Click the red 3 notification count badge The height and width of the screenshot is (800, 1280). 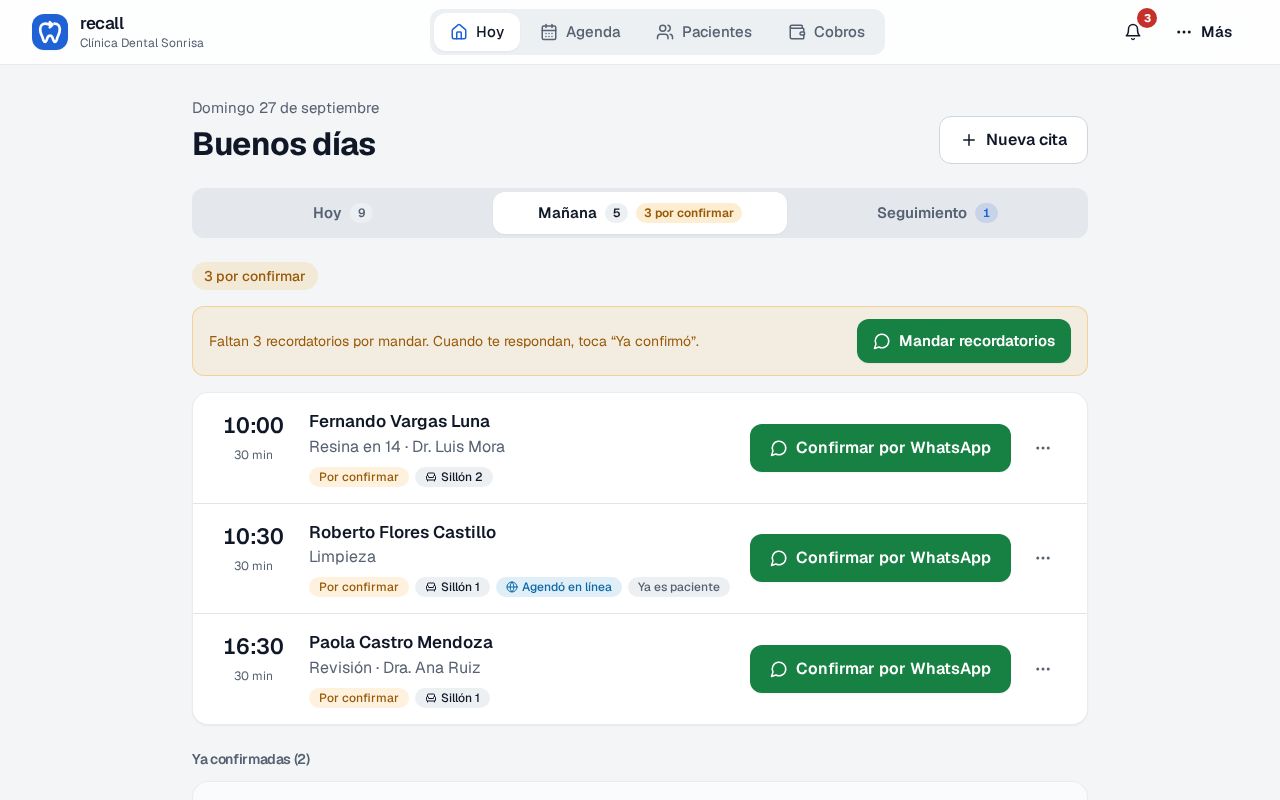tap(1147, 18)
